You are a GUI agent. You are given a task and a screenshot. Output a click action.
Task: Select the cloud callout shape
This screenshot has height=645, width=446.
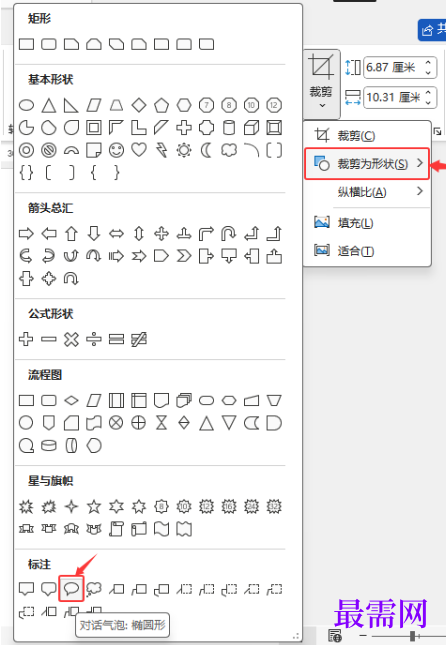coord(94,589)
